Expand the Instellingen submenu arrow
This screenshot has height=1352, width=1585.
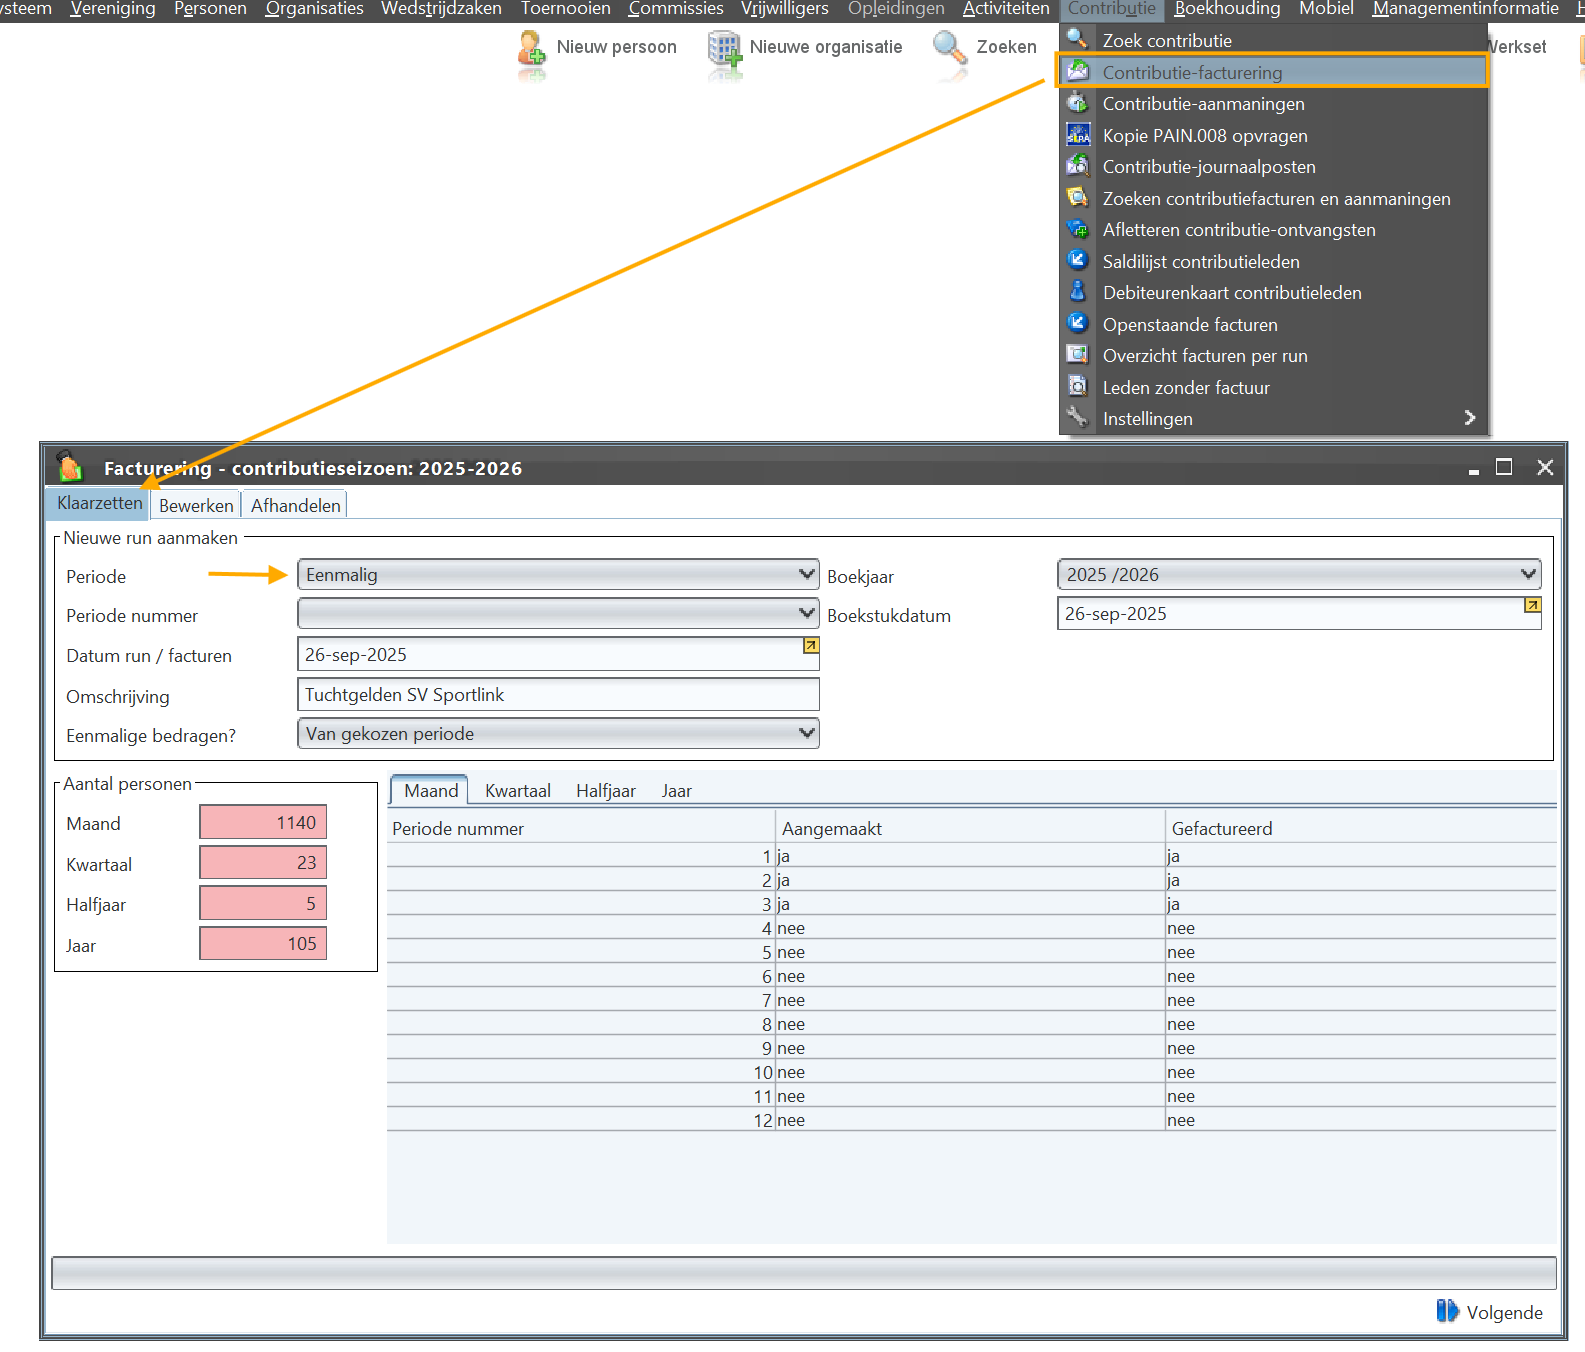[1469, 418]
